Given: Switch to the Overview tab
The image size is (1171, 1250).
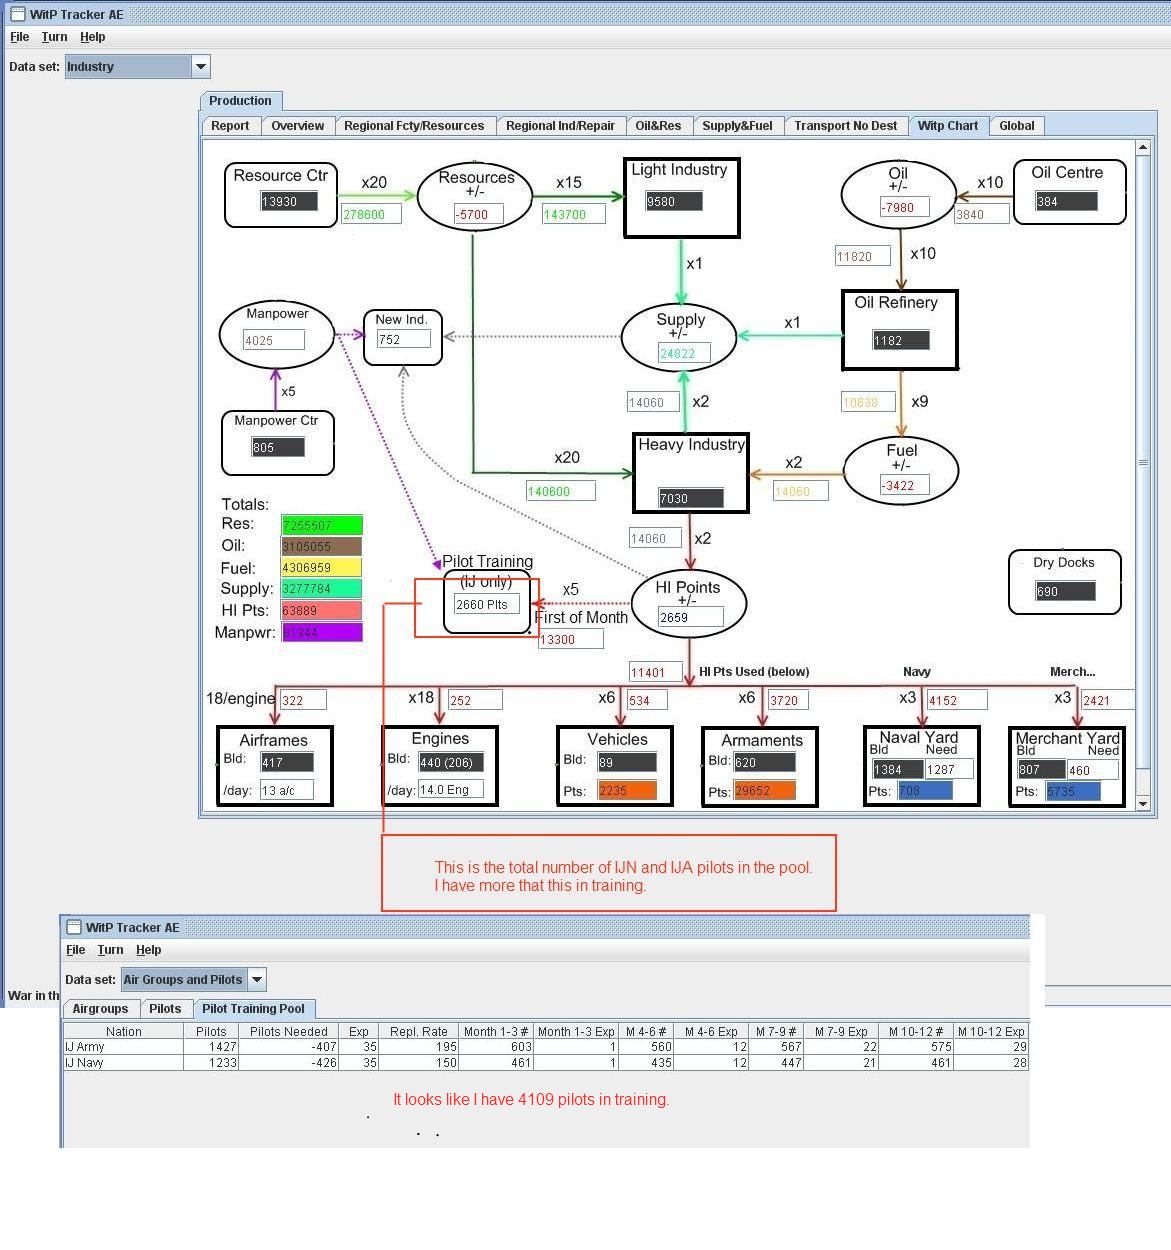Looking at the screenshot, I should pos(297,126).
